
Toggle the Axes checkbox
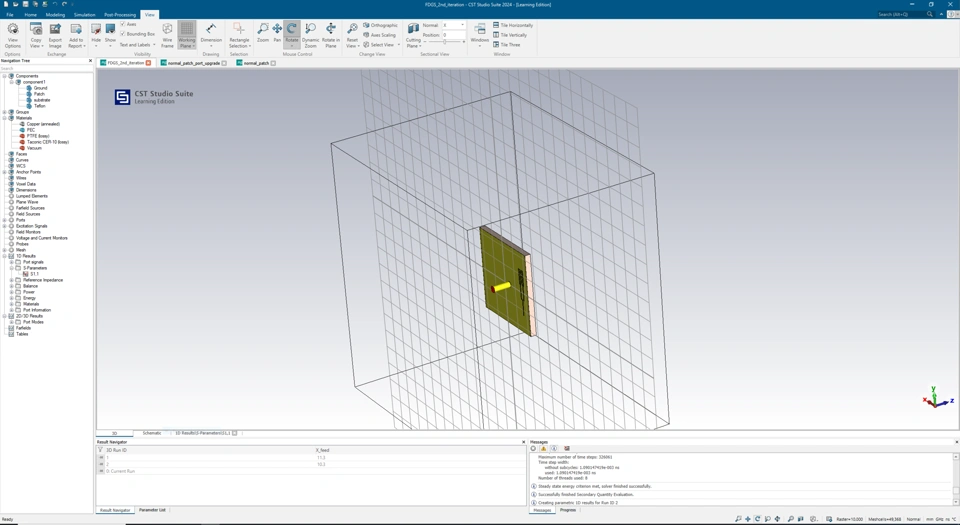click(x=122, y=24)
